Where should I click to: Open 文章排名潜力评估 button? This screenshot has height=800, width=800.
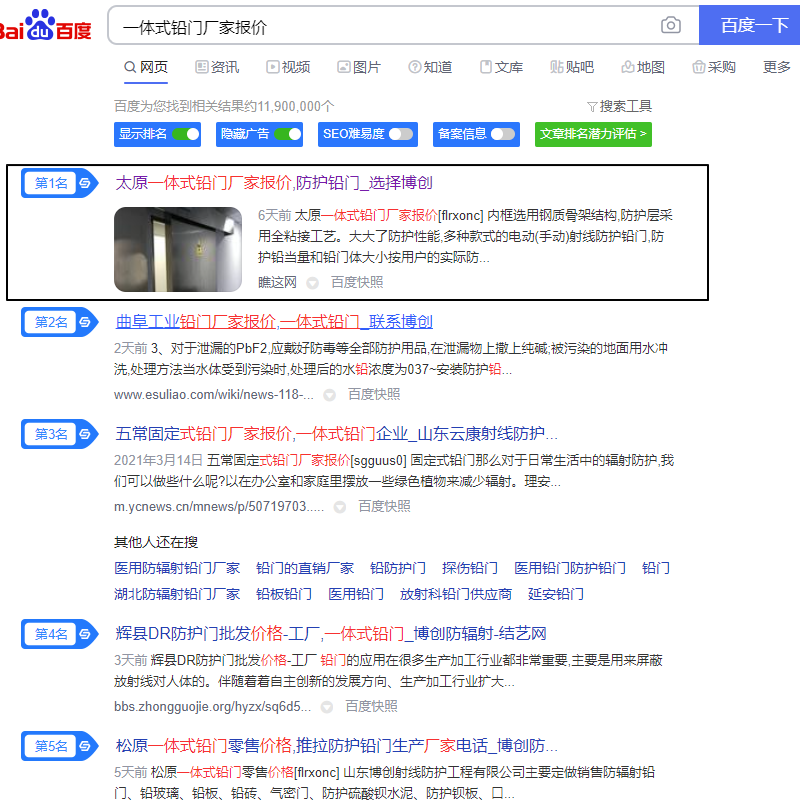(593, 134)
